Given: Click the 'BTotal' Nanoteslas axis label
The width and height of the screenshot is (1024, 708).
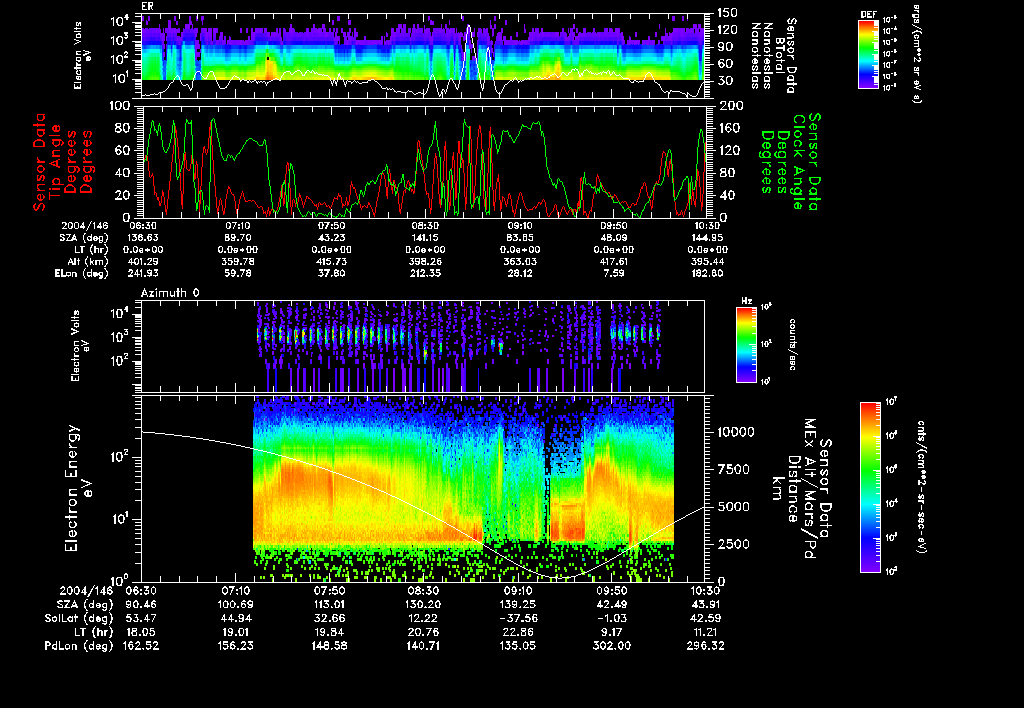Looking at the screenshot, I should (x=780, y=55).
